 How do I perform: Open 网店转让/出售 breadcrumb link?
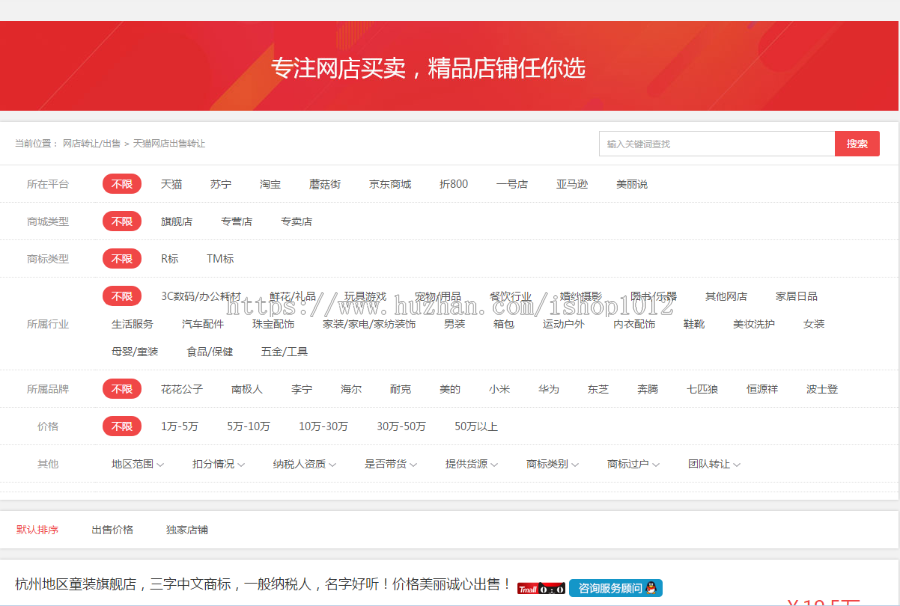[92, 143]
